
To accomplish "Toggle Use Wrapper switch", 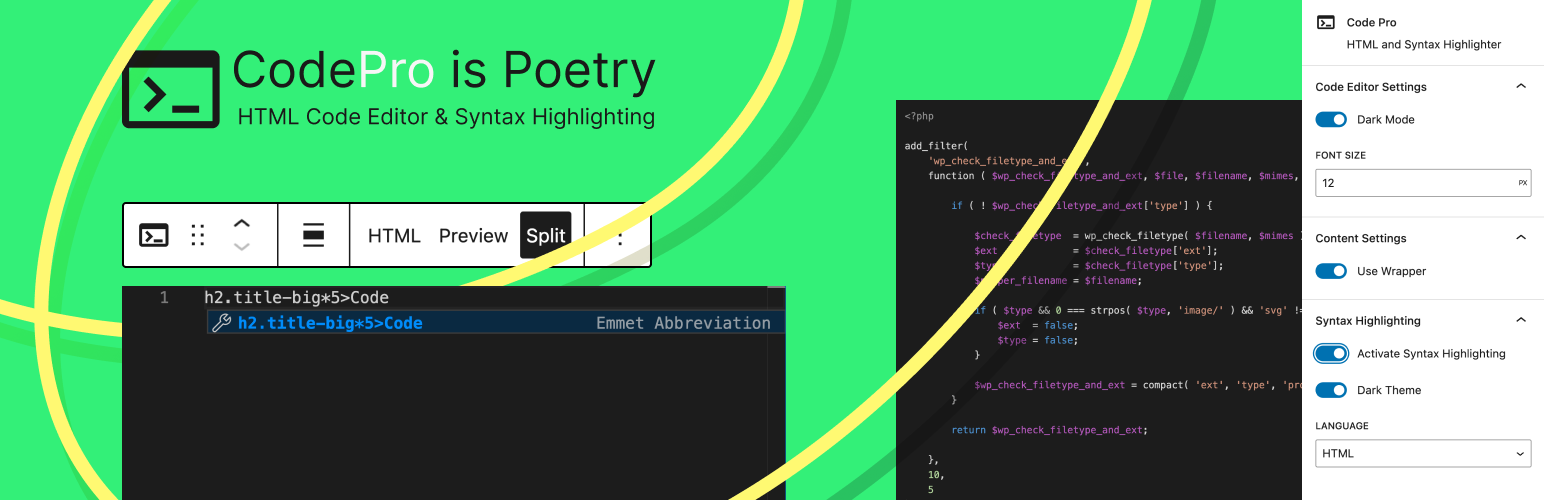I will [1331, 272].
